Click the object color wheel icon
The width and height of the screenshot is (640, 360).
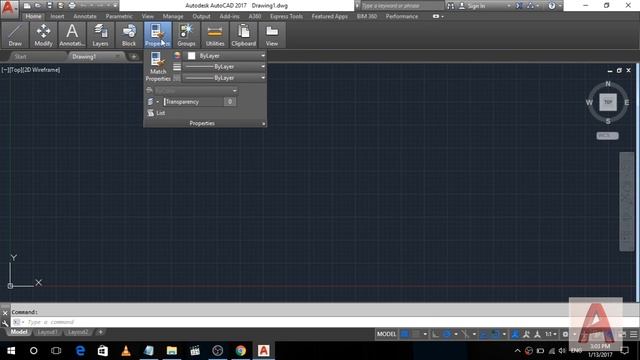(x=177, y=56)
